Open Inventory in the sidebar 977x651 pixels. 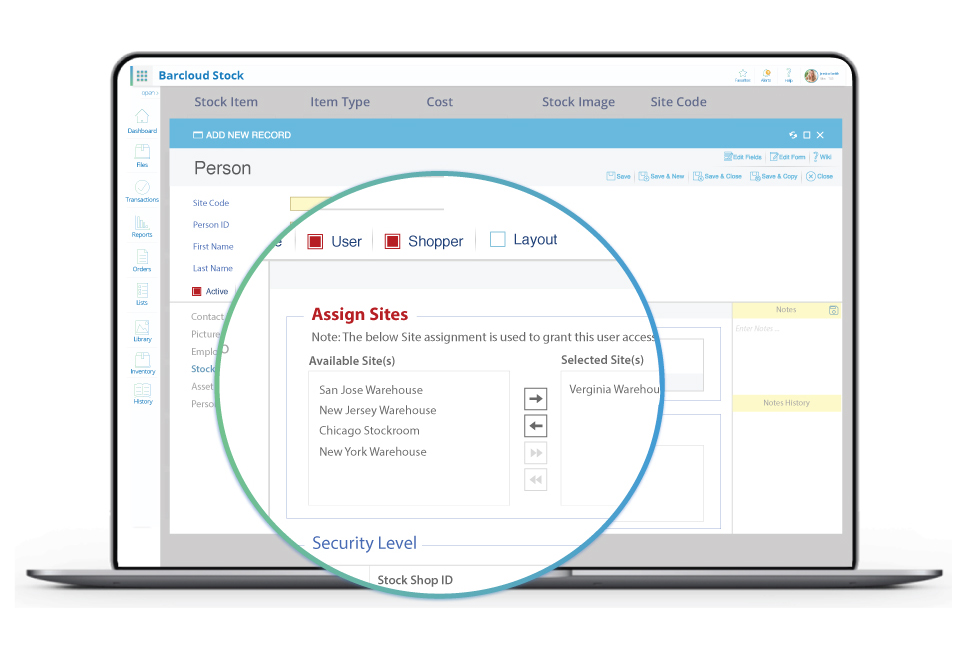[x=143, y=363]
